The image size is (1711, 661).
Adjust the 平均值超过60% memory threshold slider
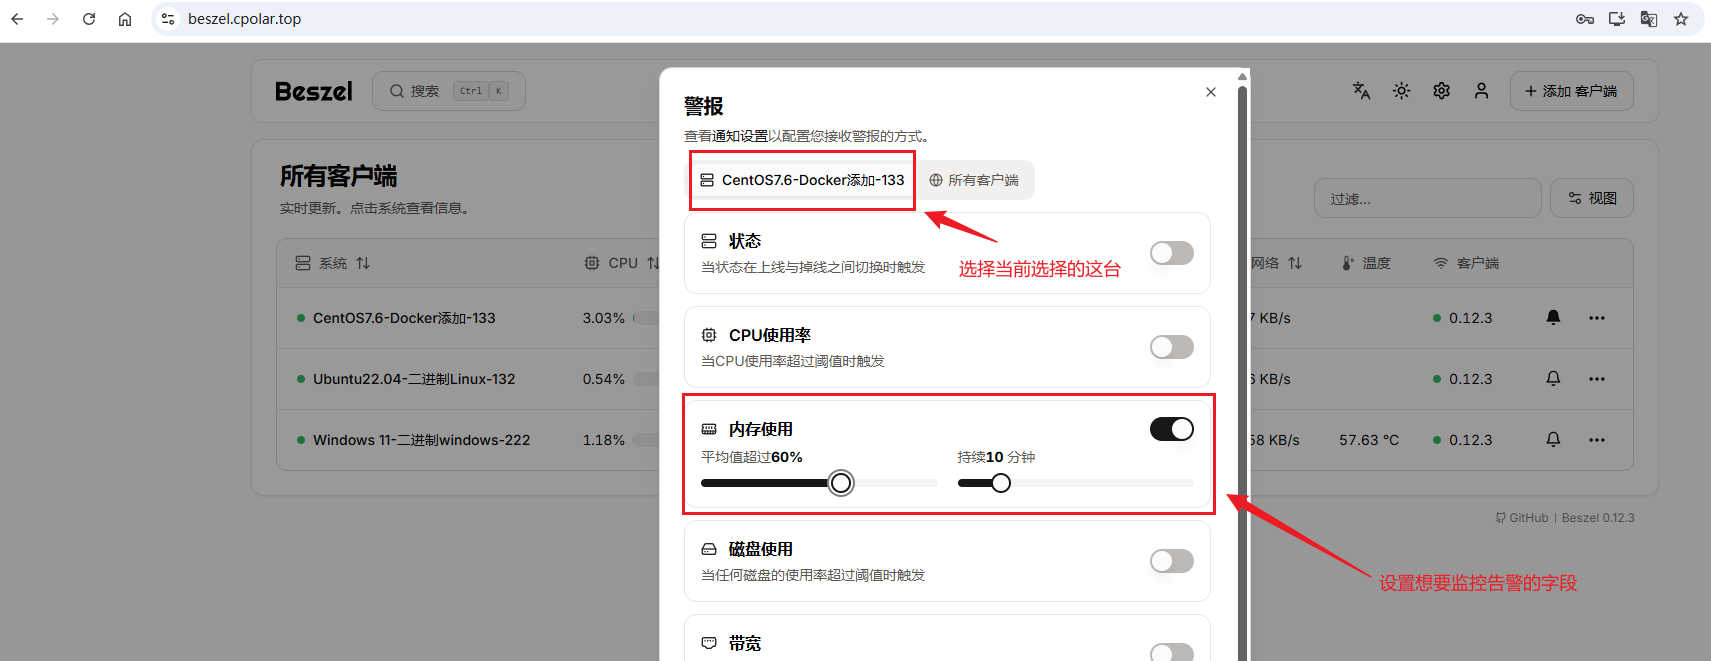click(x=841, y=483)
